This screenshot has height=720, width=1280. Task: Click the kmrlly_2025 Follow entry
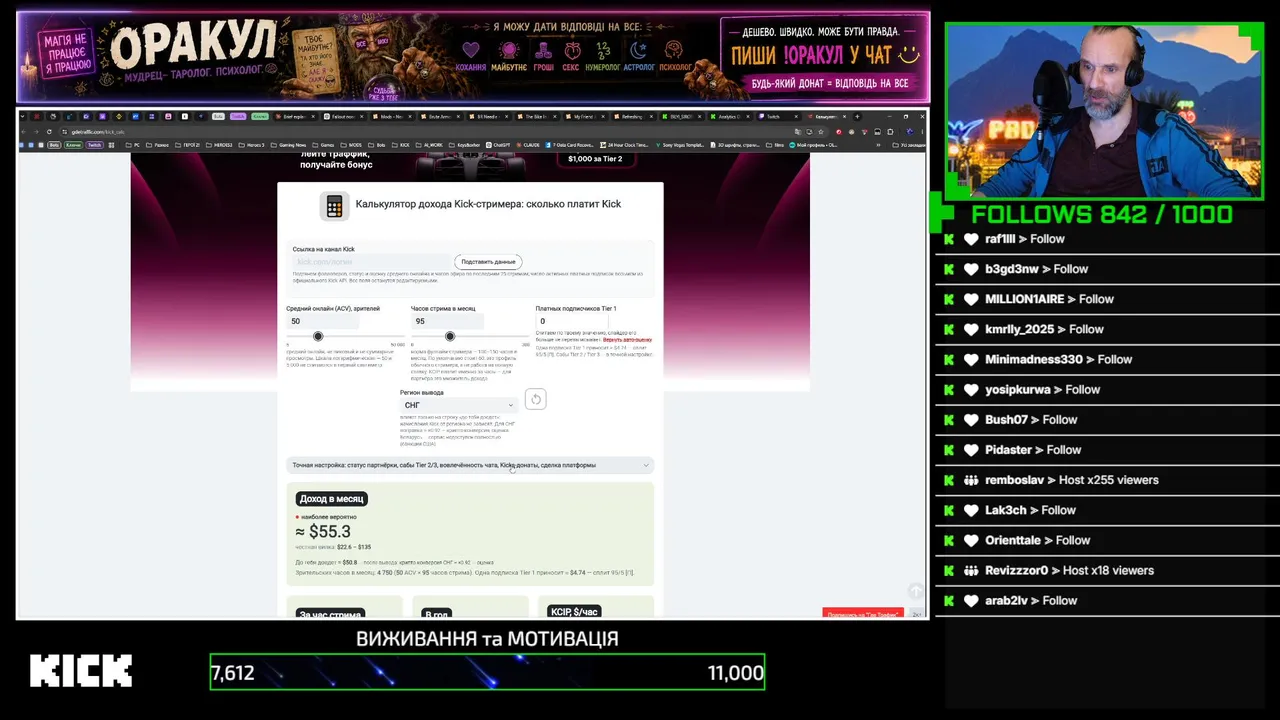1044,329
